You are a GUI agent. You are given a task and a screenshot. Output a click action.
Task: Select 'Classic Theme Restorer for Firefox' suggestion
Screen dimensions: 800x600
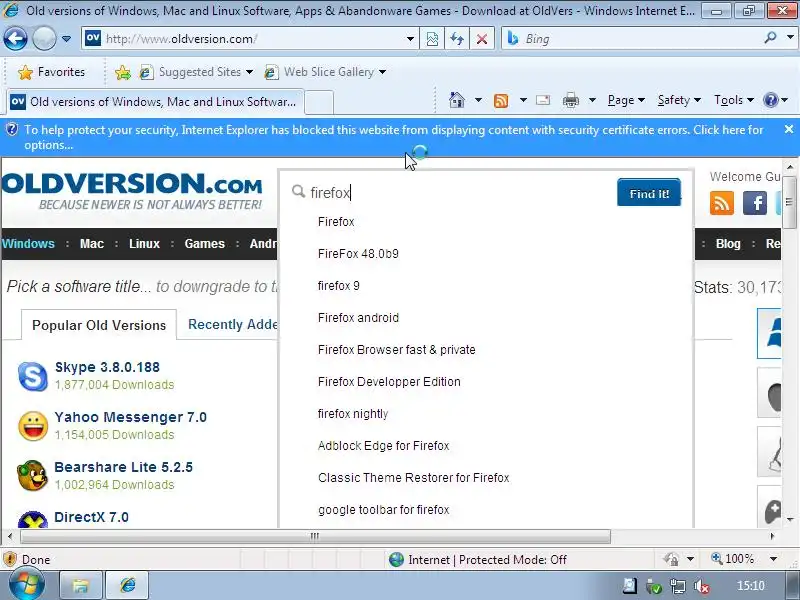[413, 478]
